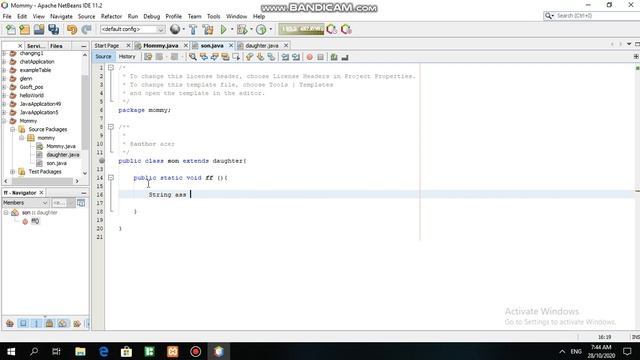Screen dimensions: 640x360
Task: Open Microsoft Edge from the taskbar
Action: click(104, 351)
